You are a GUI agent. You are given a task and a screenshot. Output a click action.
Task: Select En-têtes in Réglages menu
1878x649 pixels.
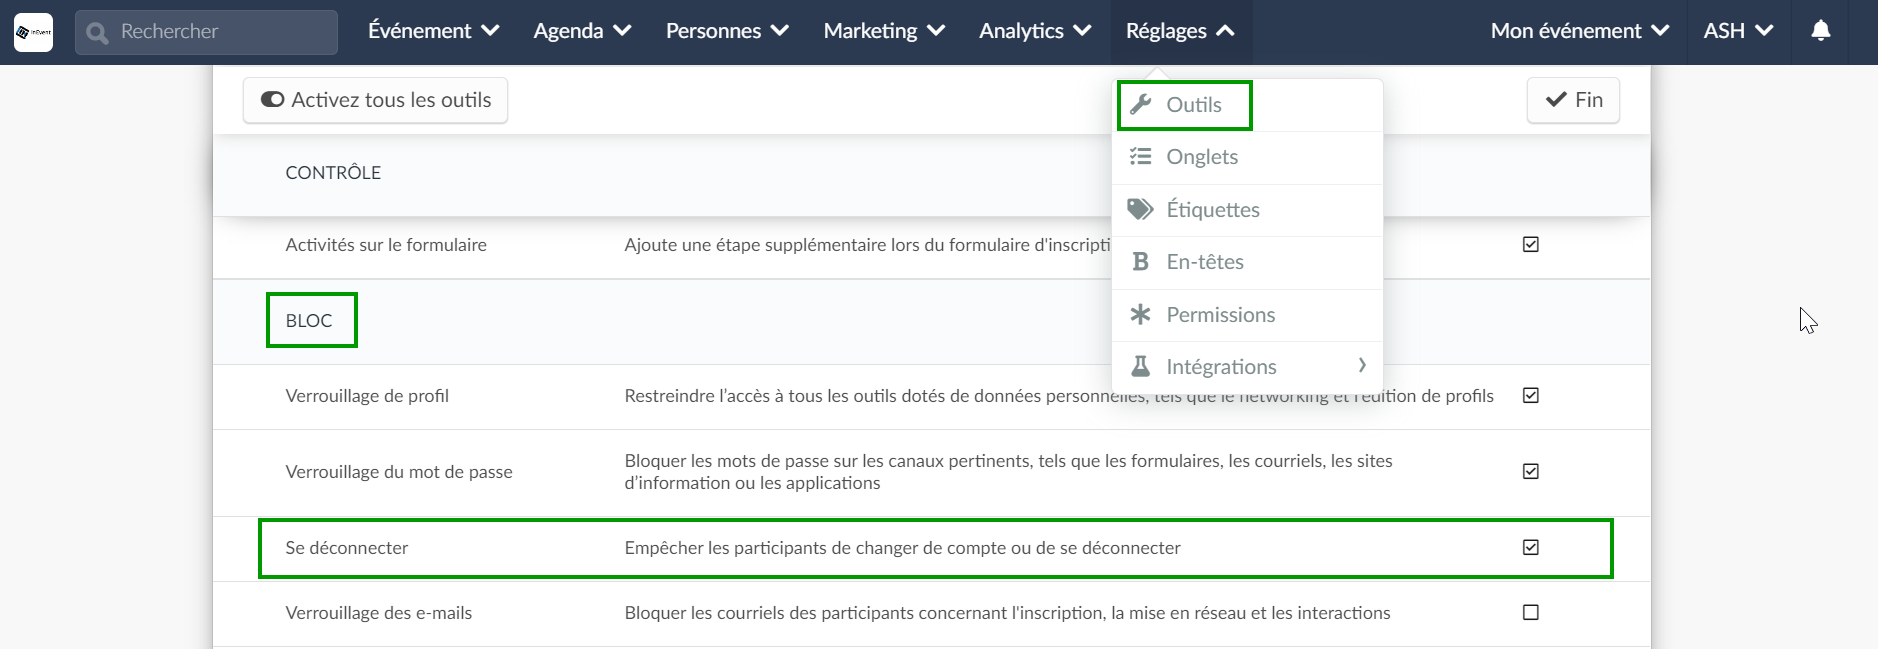(x=1247, y=262)
